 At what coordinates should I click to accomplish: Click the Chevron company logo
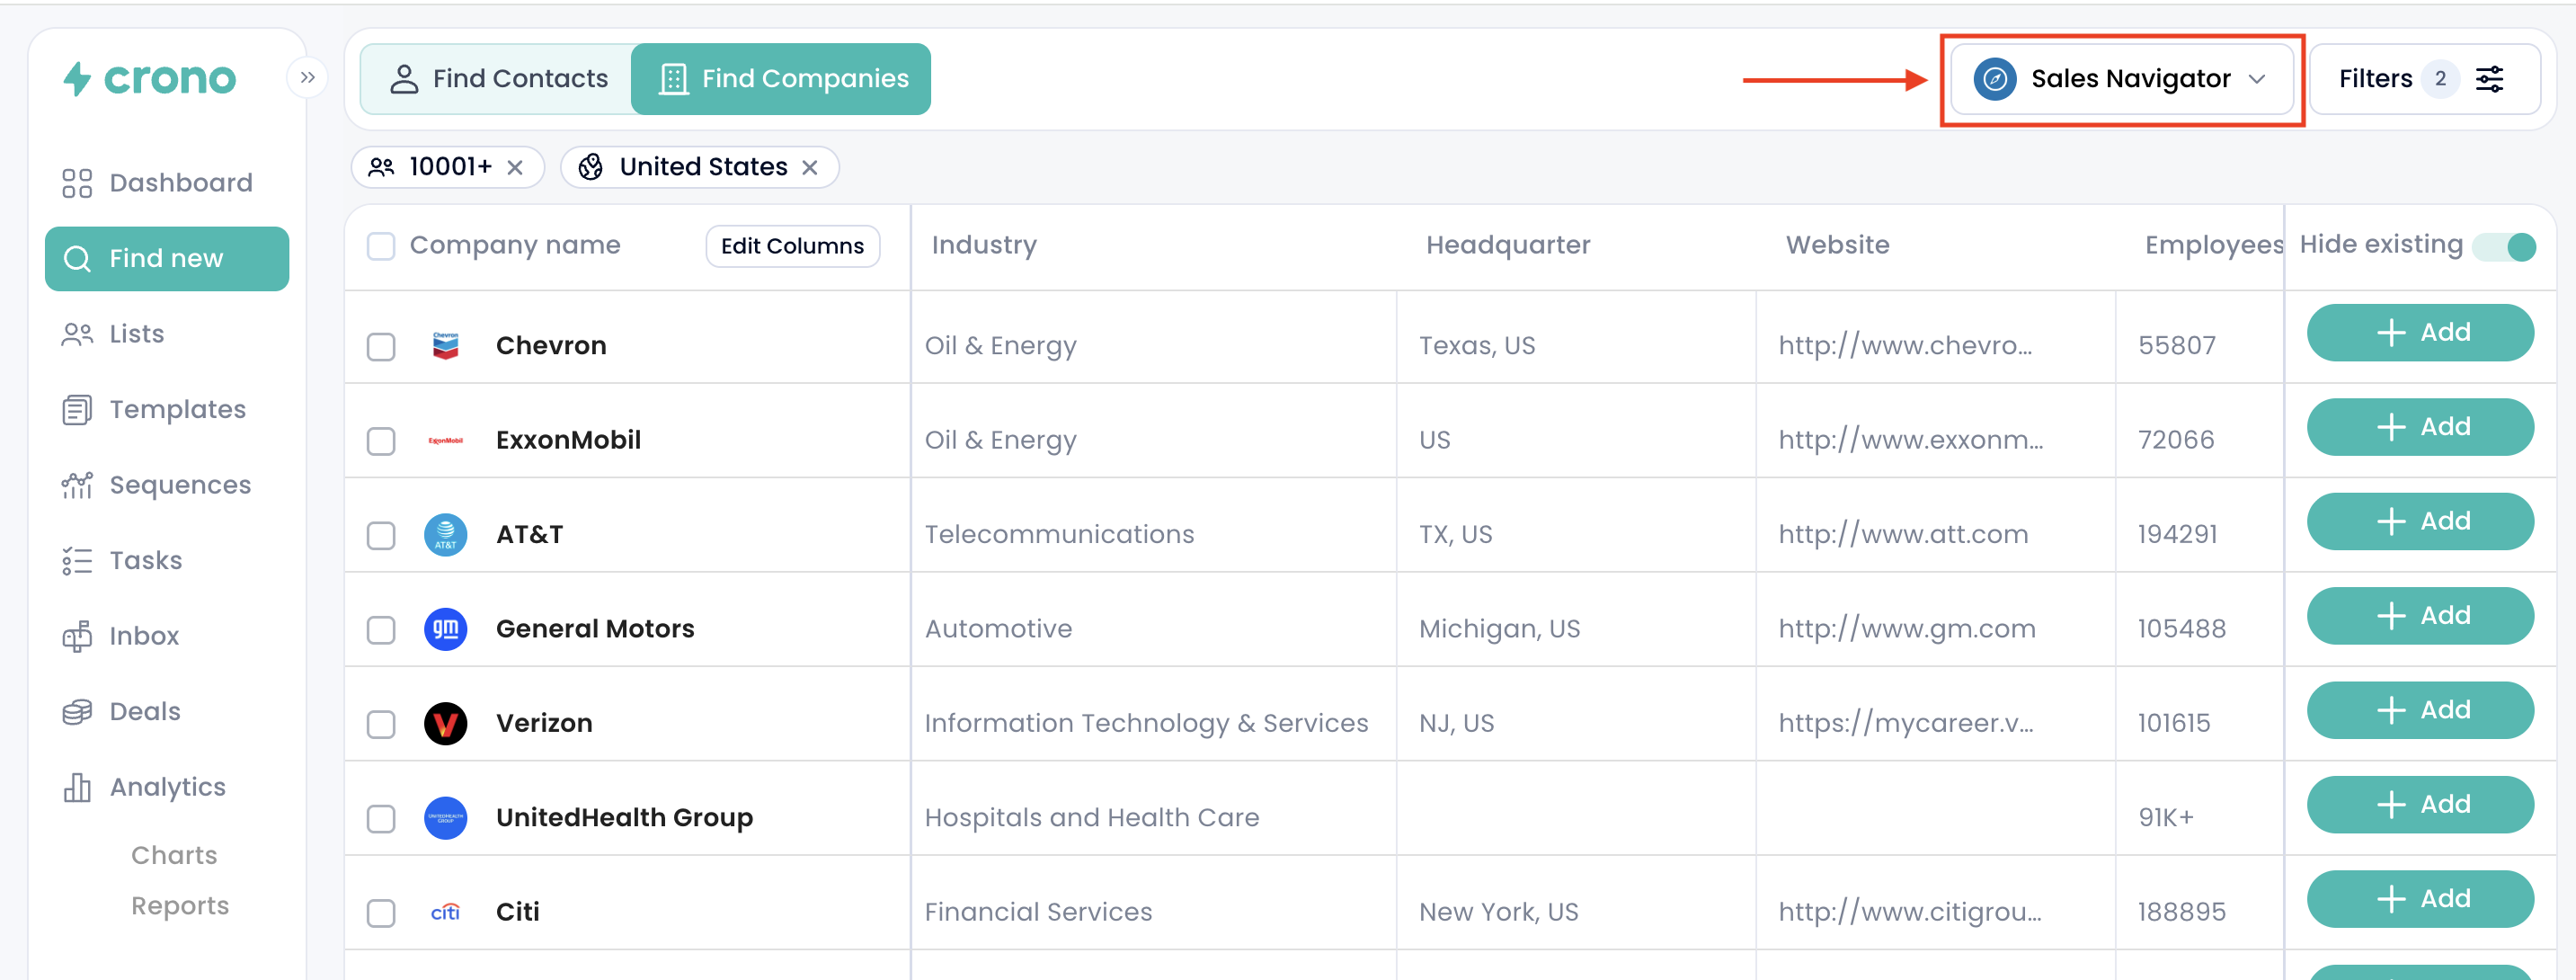tap(446, 346)
